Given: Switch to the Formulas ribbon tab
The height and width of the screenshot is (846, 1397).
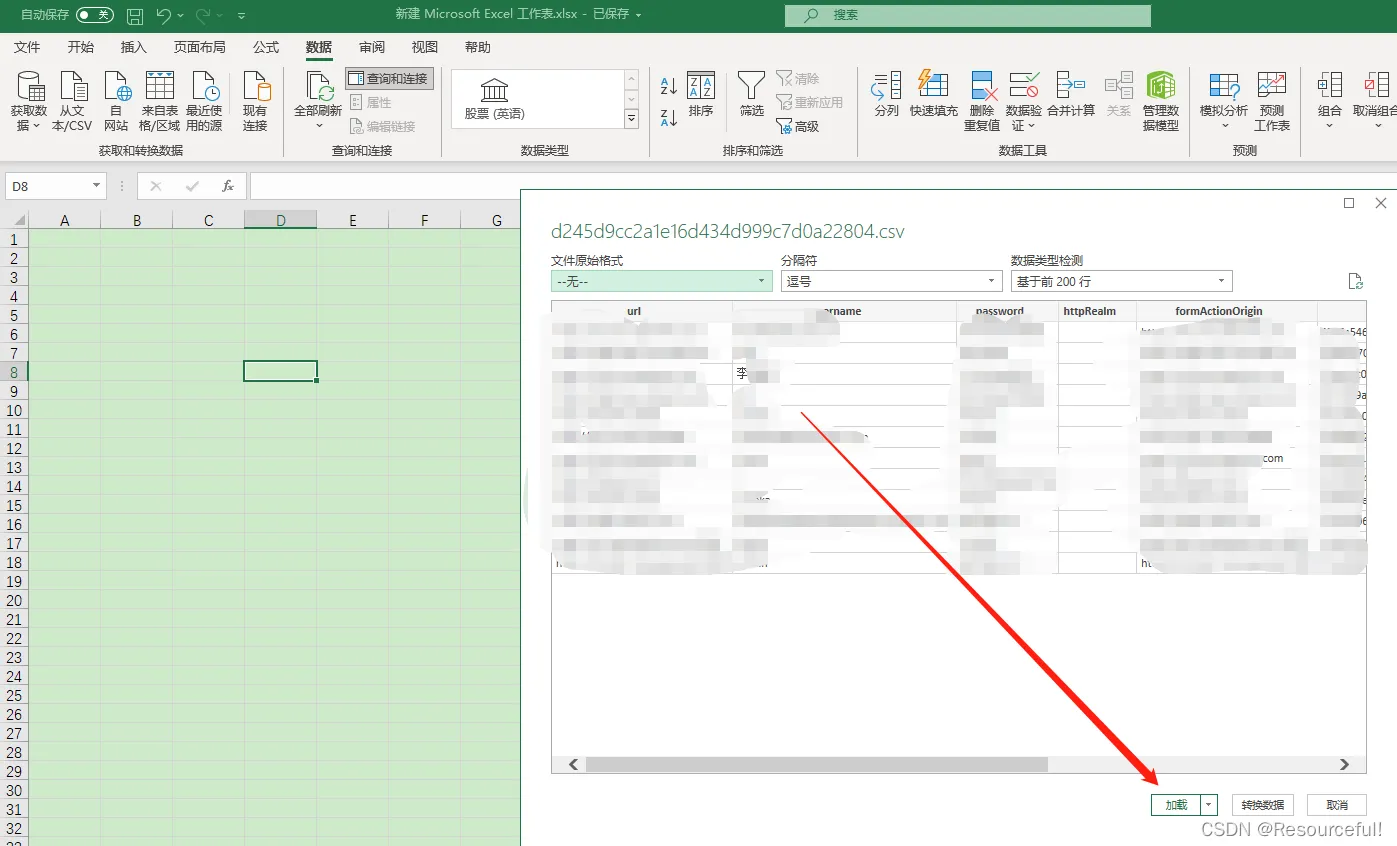Looking at the screenshot, I should pos(266,47).
